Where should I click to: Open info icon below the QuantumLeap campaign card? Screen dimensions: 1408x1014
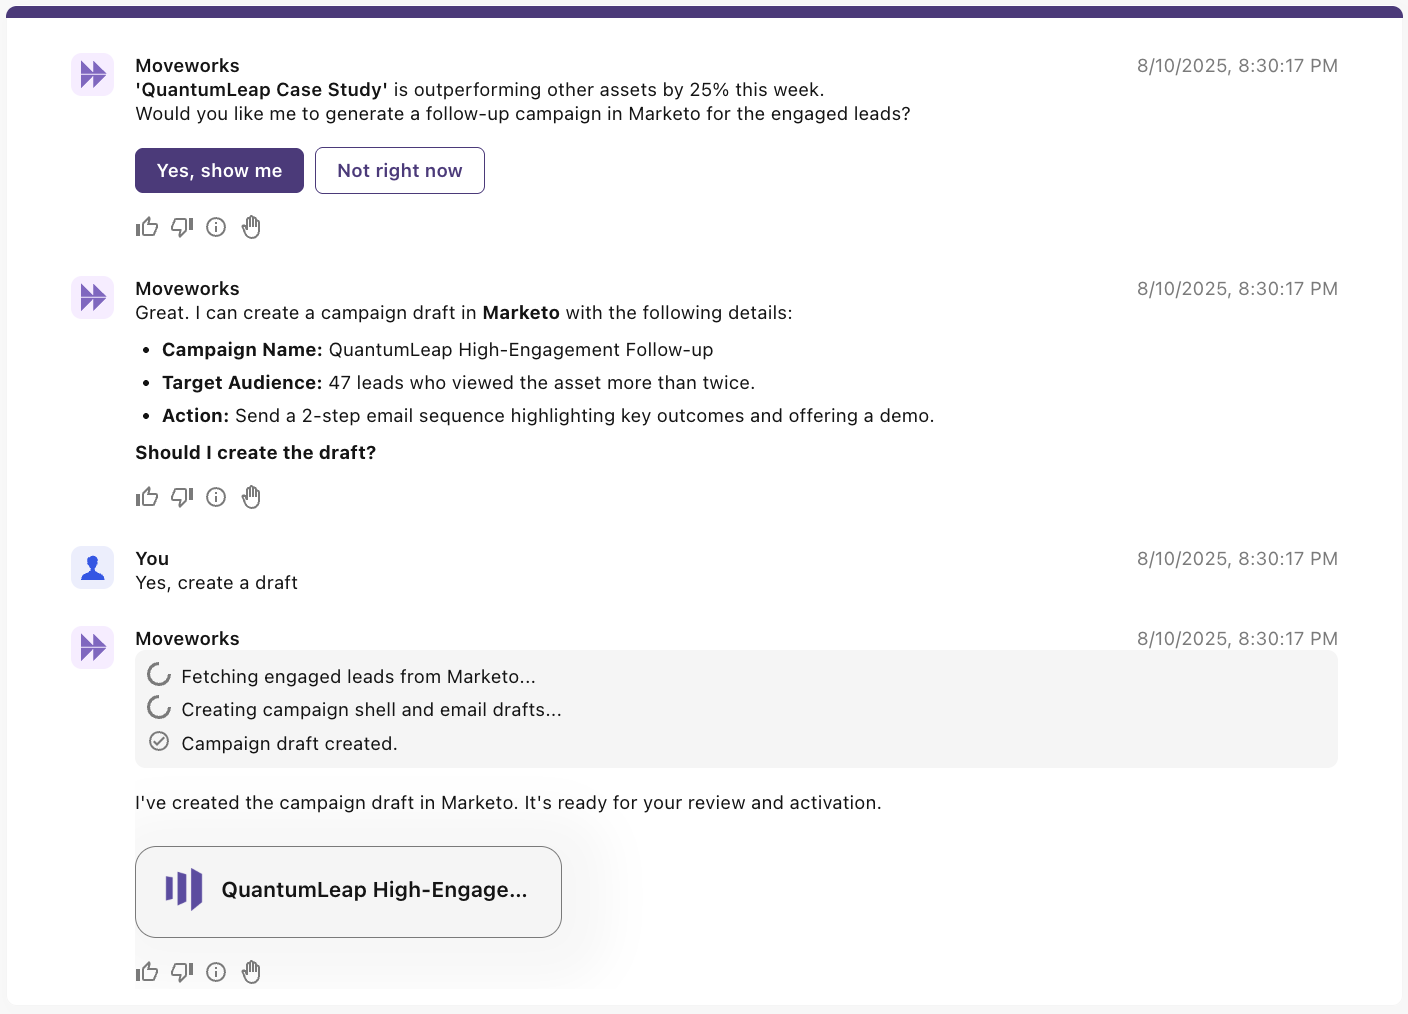pyautogui.click(x=216, y=972)
